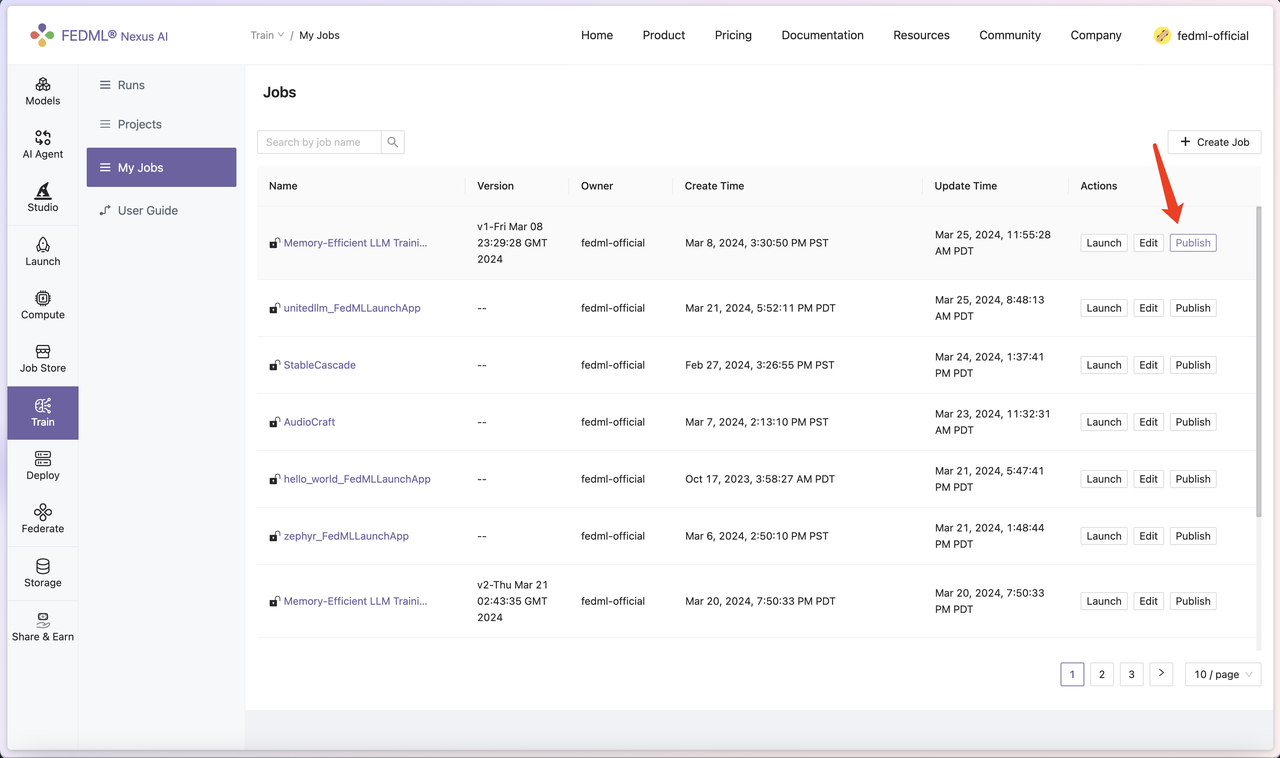The image size is (1280, 758).
Task: Open the zephyr_FedMLLaunchApp job link
Action: (x=346, y=536)
